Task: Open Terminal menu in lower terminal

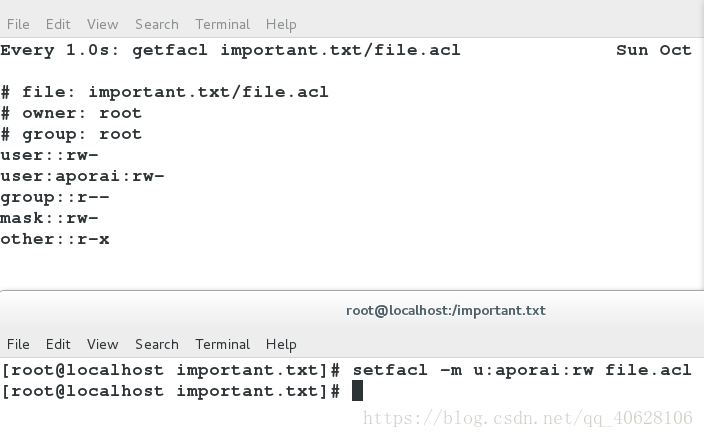Action: point(222,344)
